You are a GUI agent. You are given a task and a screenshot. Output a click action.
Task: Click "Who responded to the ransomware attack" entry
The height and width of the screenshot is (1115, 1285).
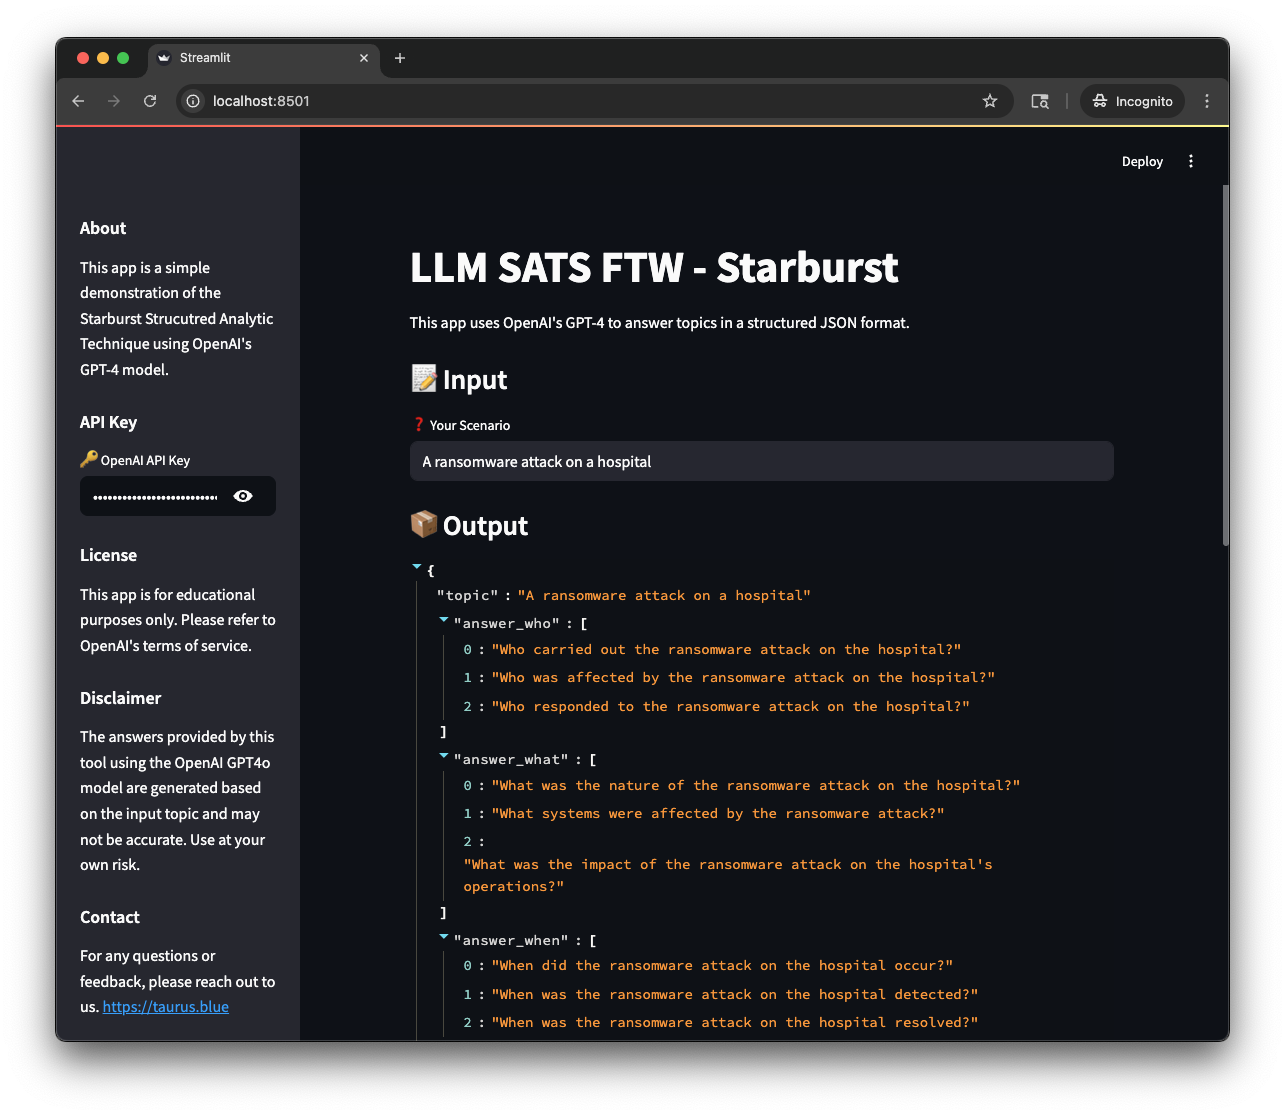coord(730,706)
